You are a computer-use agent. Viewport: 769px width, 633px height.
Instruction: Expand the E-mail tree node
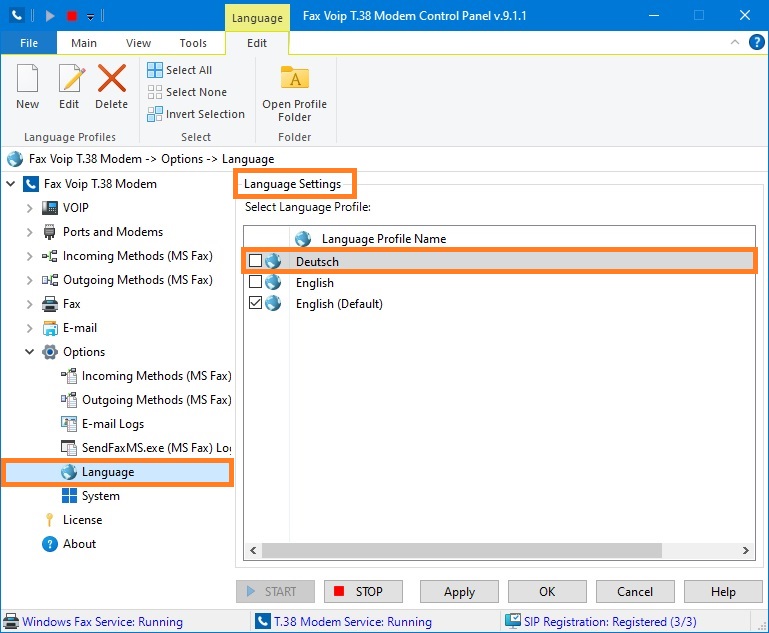29,328
